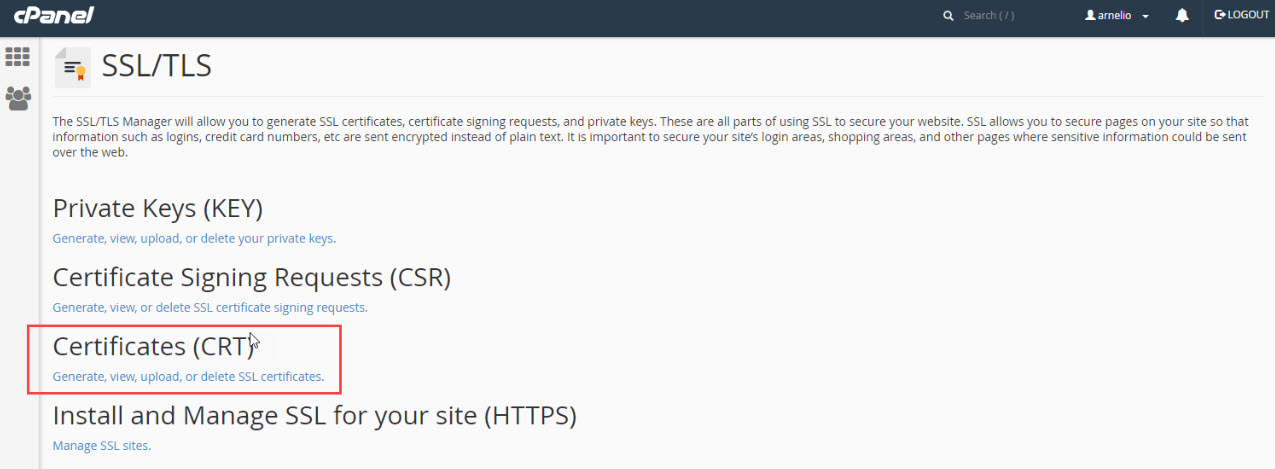This screenshot has height=469, width=1275.
Task: Click the cPanel logo
Action: (x=52, y=16)
